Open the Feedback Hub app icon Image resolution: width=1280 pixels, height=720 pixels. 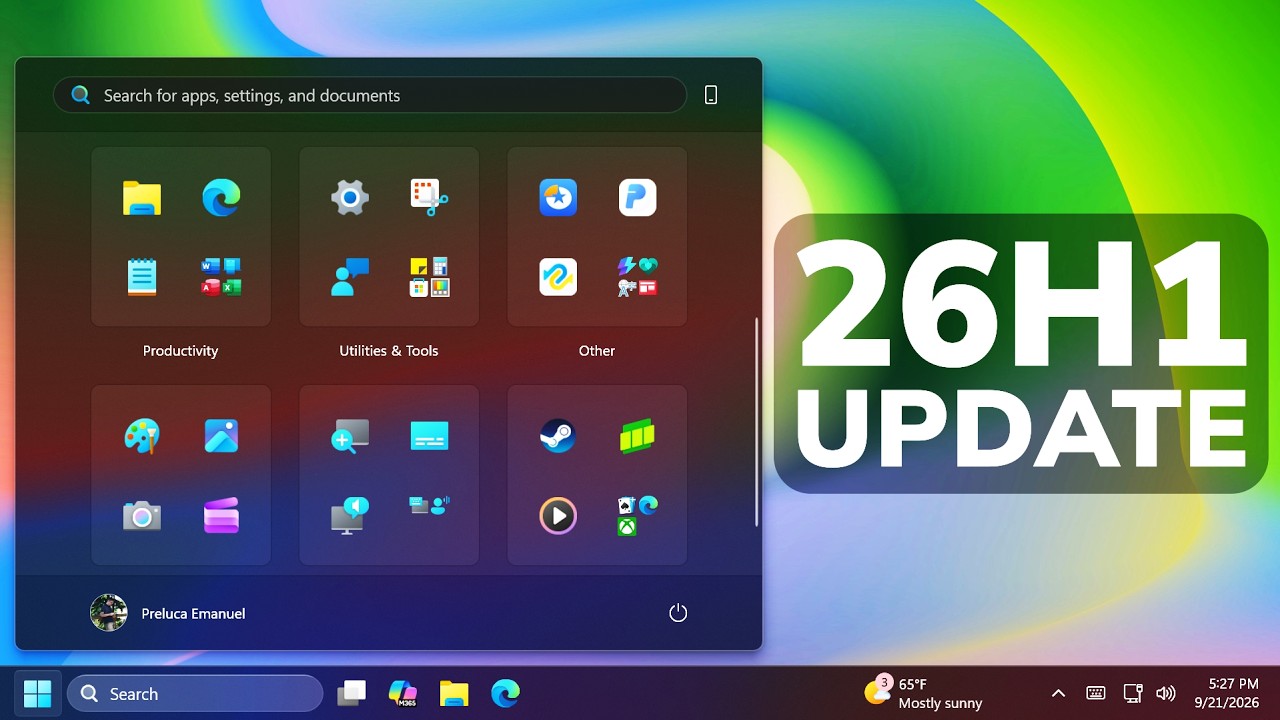pos(350,277)
